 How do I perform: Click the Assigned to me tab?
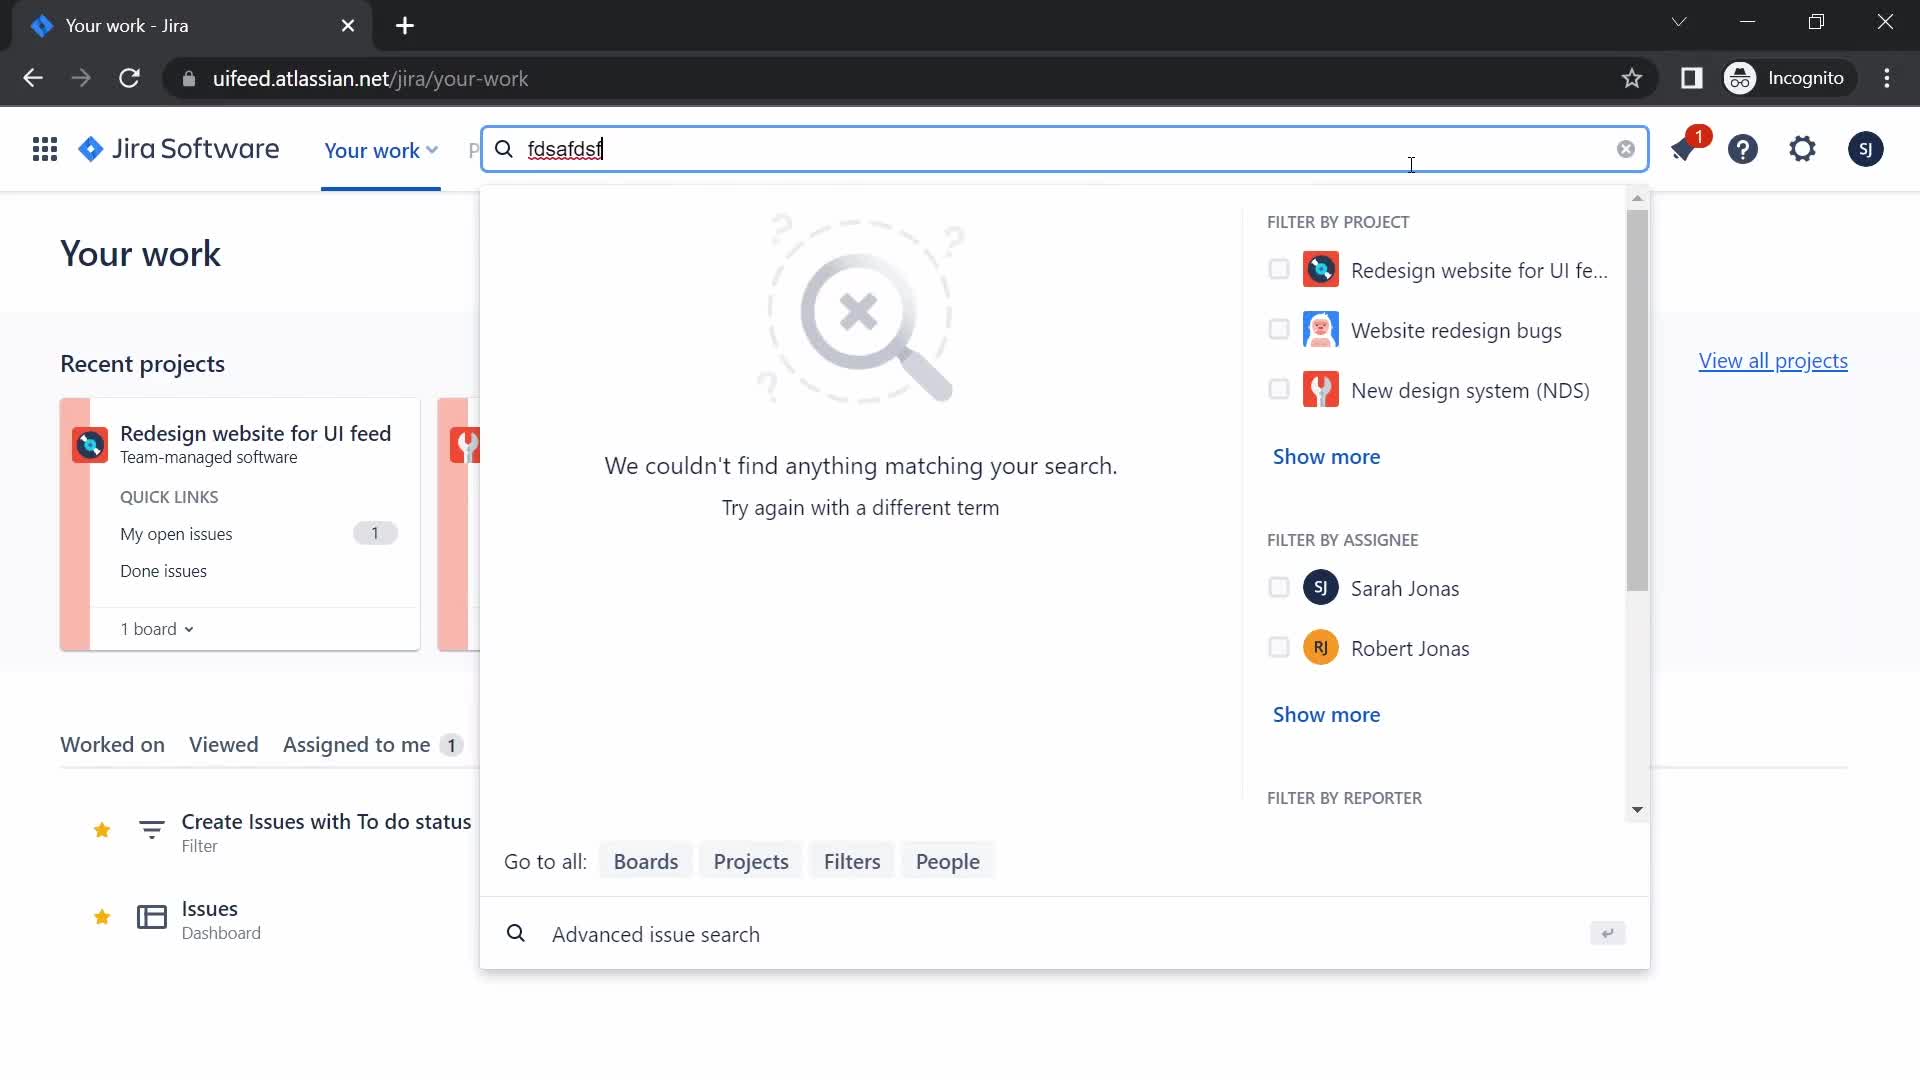[x=357, y=744]
